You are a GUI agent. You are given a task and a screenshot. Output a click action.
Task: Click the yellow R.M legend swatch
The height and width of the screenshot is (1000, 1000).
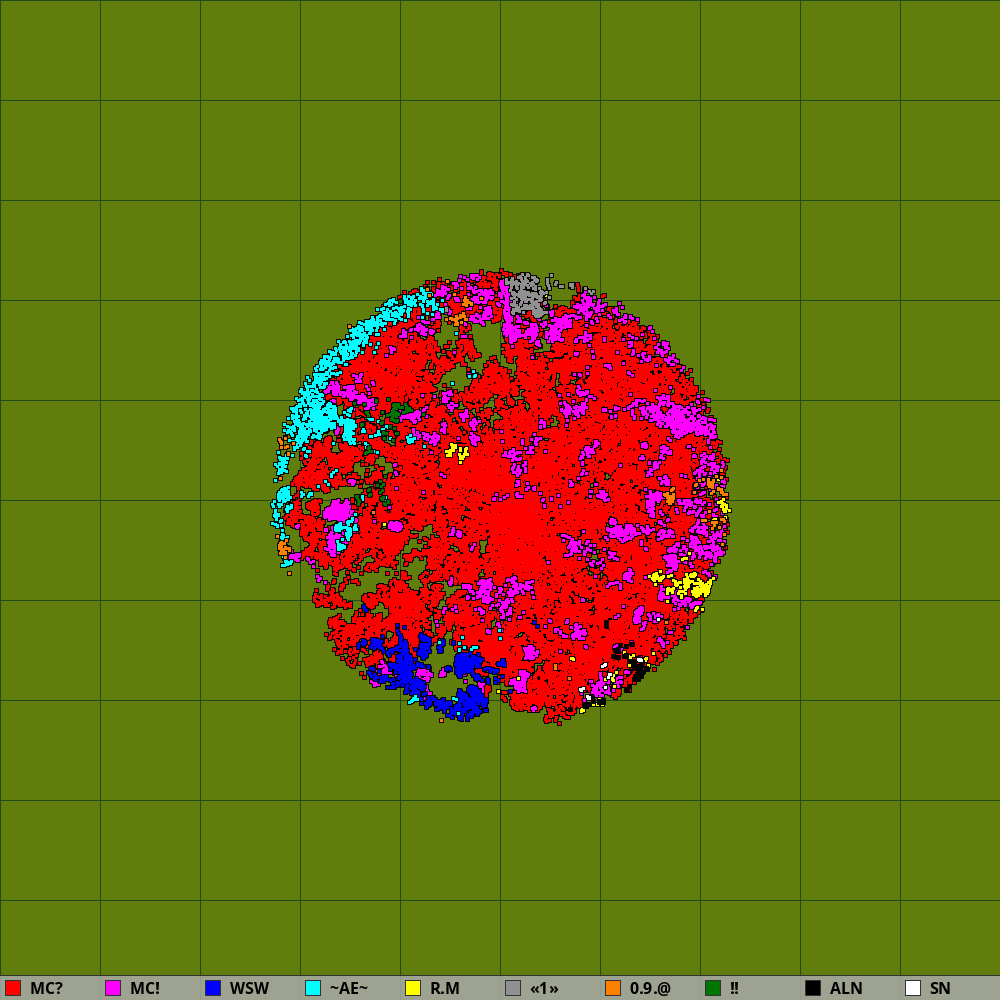413,988
